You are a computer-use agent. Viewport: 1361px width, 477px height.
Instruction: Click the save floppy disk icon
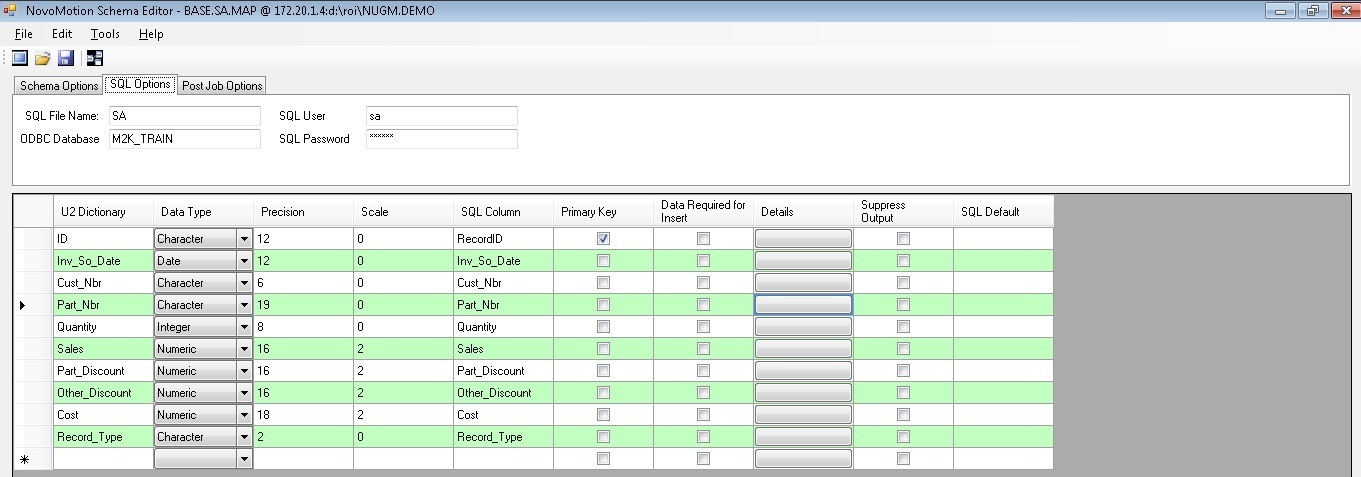point(65,58)
